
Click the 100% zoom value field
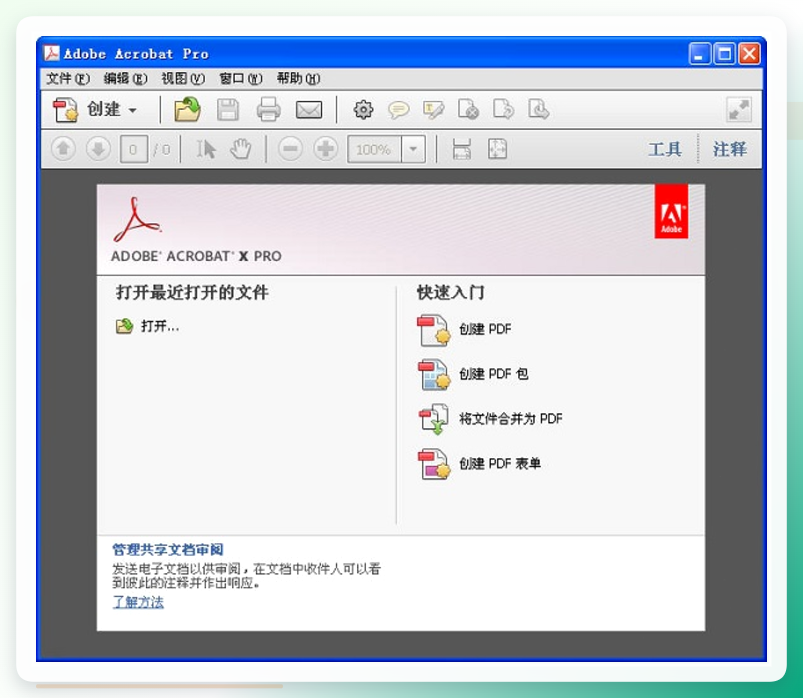(374, 150)
